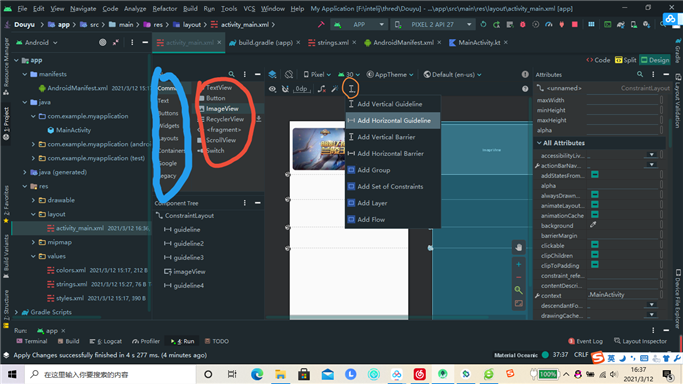The image size is (683, 384).
Task: Open the Event Log
Action: pyautogui.click(x=586, y=341)
